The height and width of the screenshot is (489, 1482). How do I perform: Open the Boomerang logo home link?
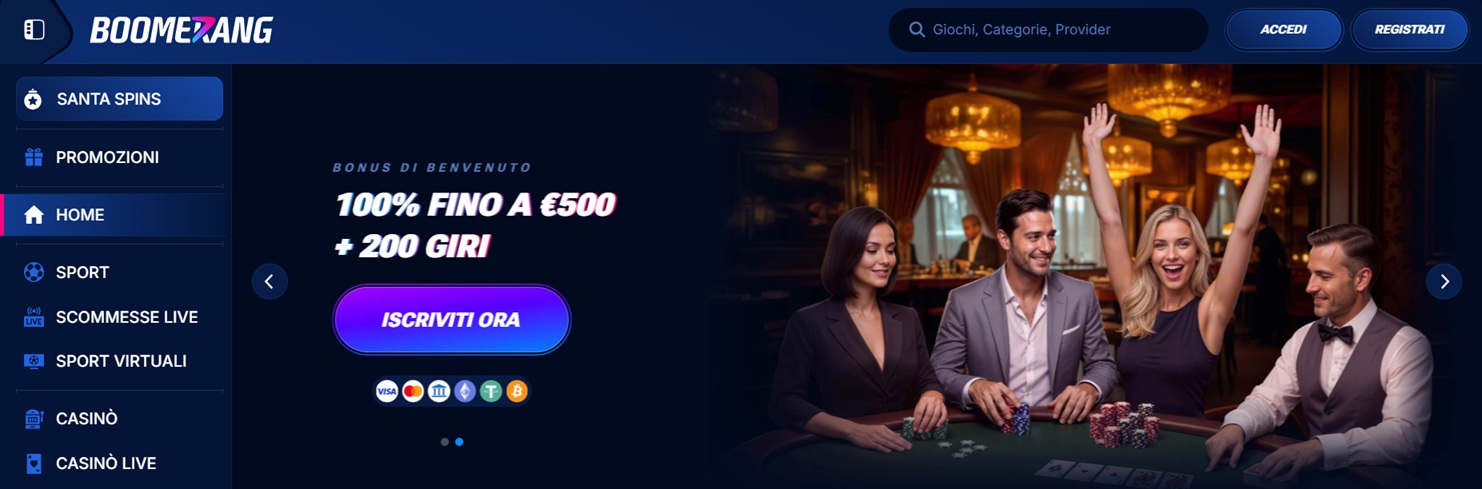pyautogui.click(x=181, y=30)
